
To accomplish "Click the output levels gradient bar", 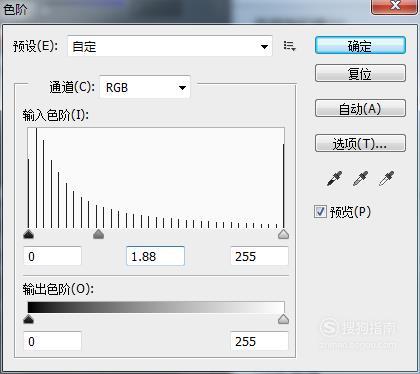I will (x=156, y=307).
